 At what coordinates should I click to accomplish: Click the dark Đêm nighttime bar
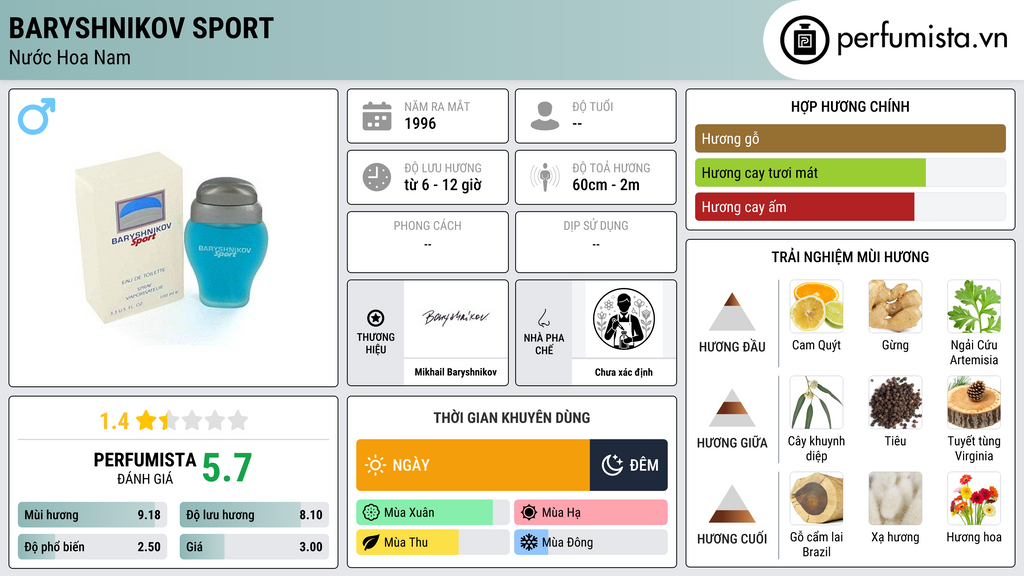pos(629,465)
